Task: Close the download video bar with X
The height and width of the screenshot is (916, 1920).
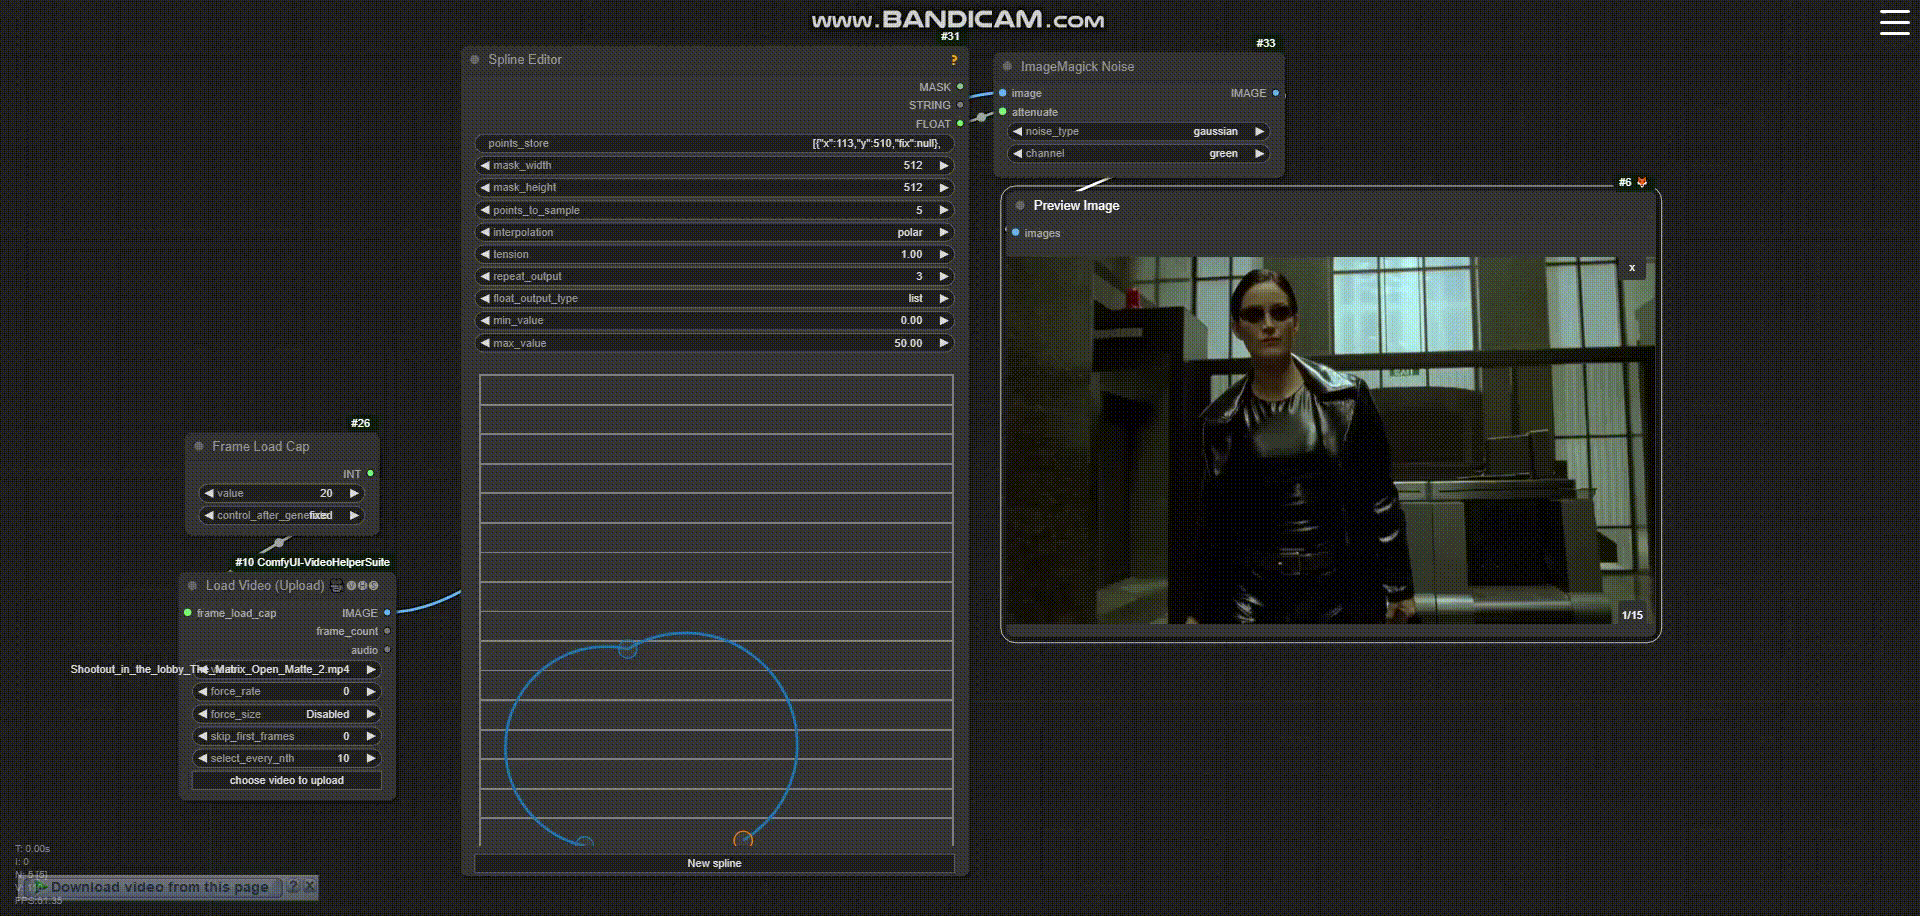Action: coord(310,886)
